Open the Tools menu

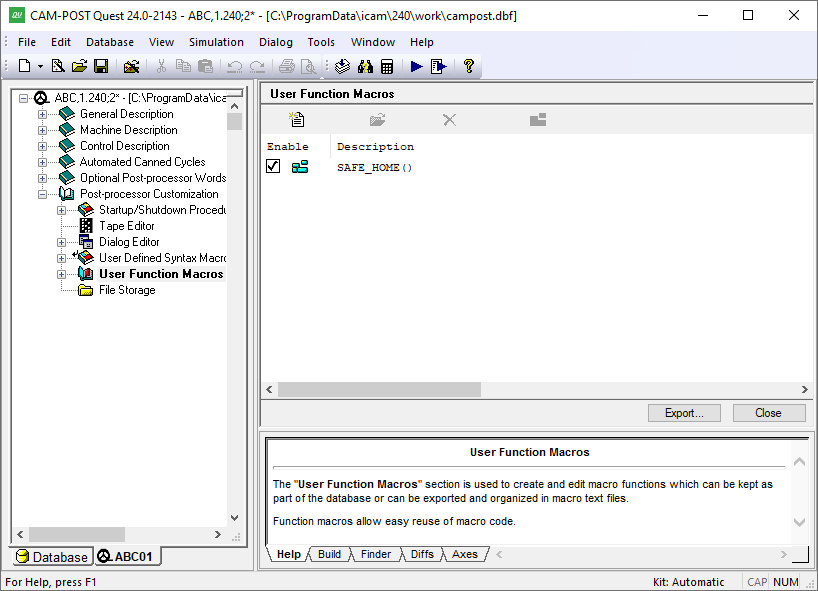point(321,42)
